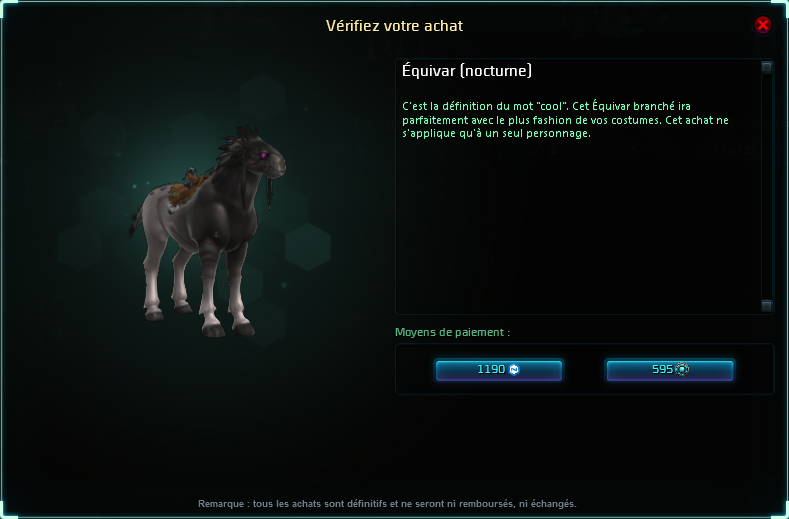The height and width of the screenshot is (519, 789).
Task: Click the "Moyens de paiement" label
Action: 452,332
